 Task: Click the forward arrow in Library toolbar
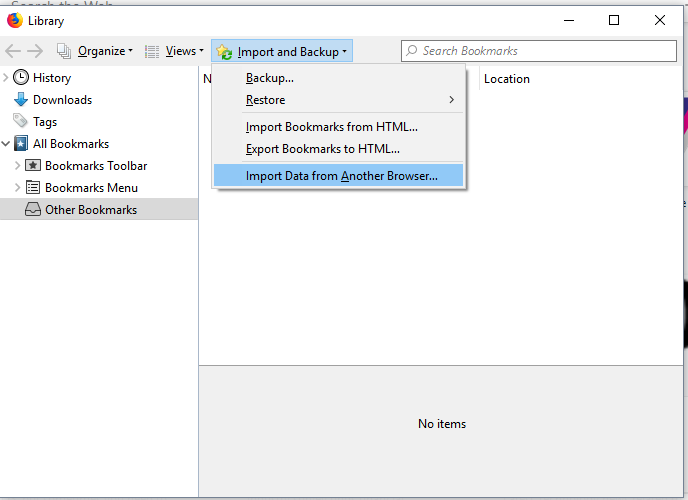[35, 51]
